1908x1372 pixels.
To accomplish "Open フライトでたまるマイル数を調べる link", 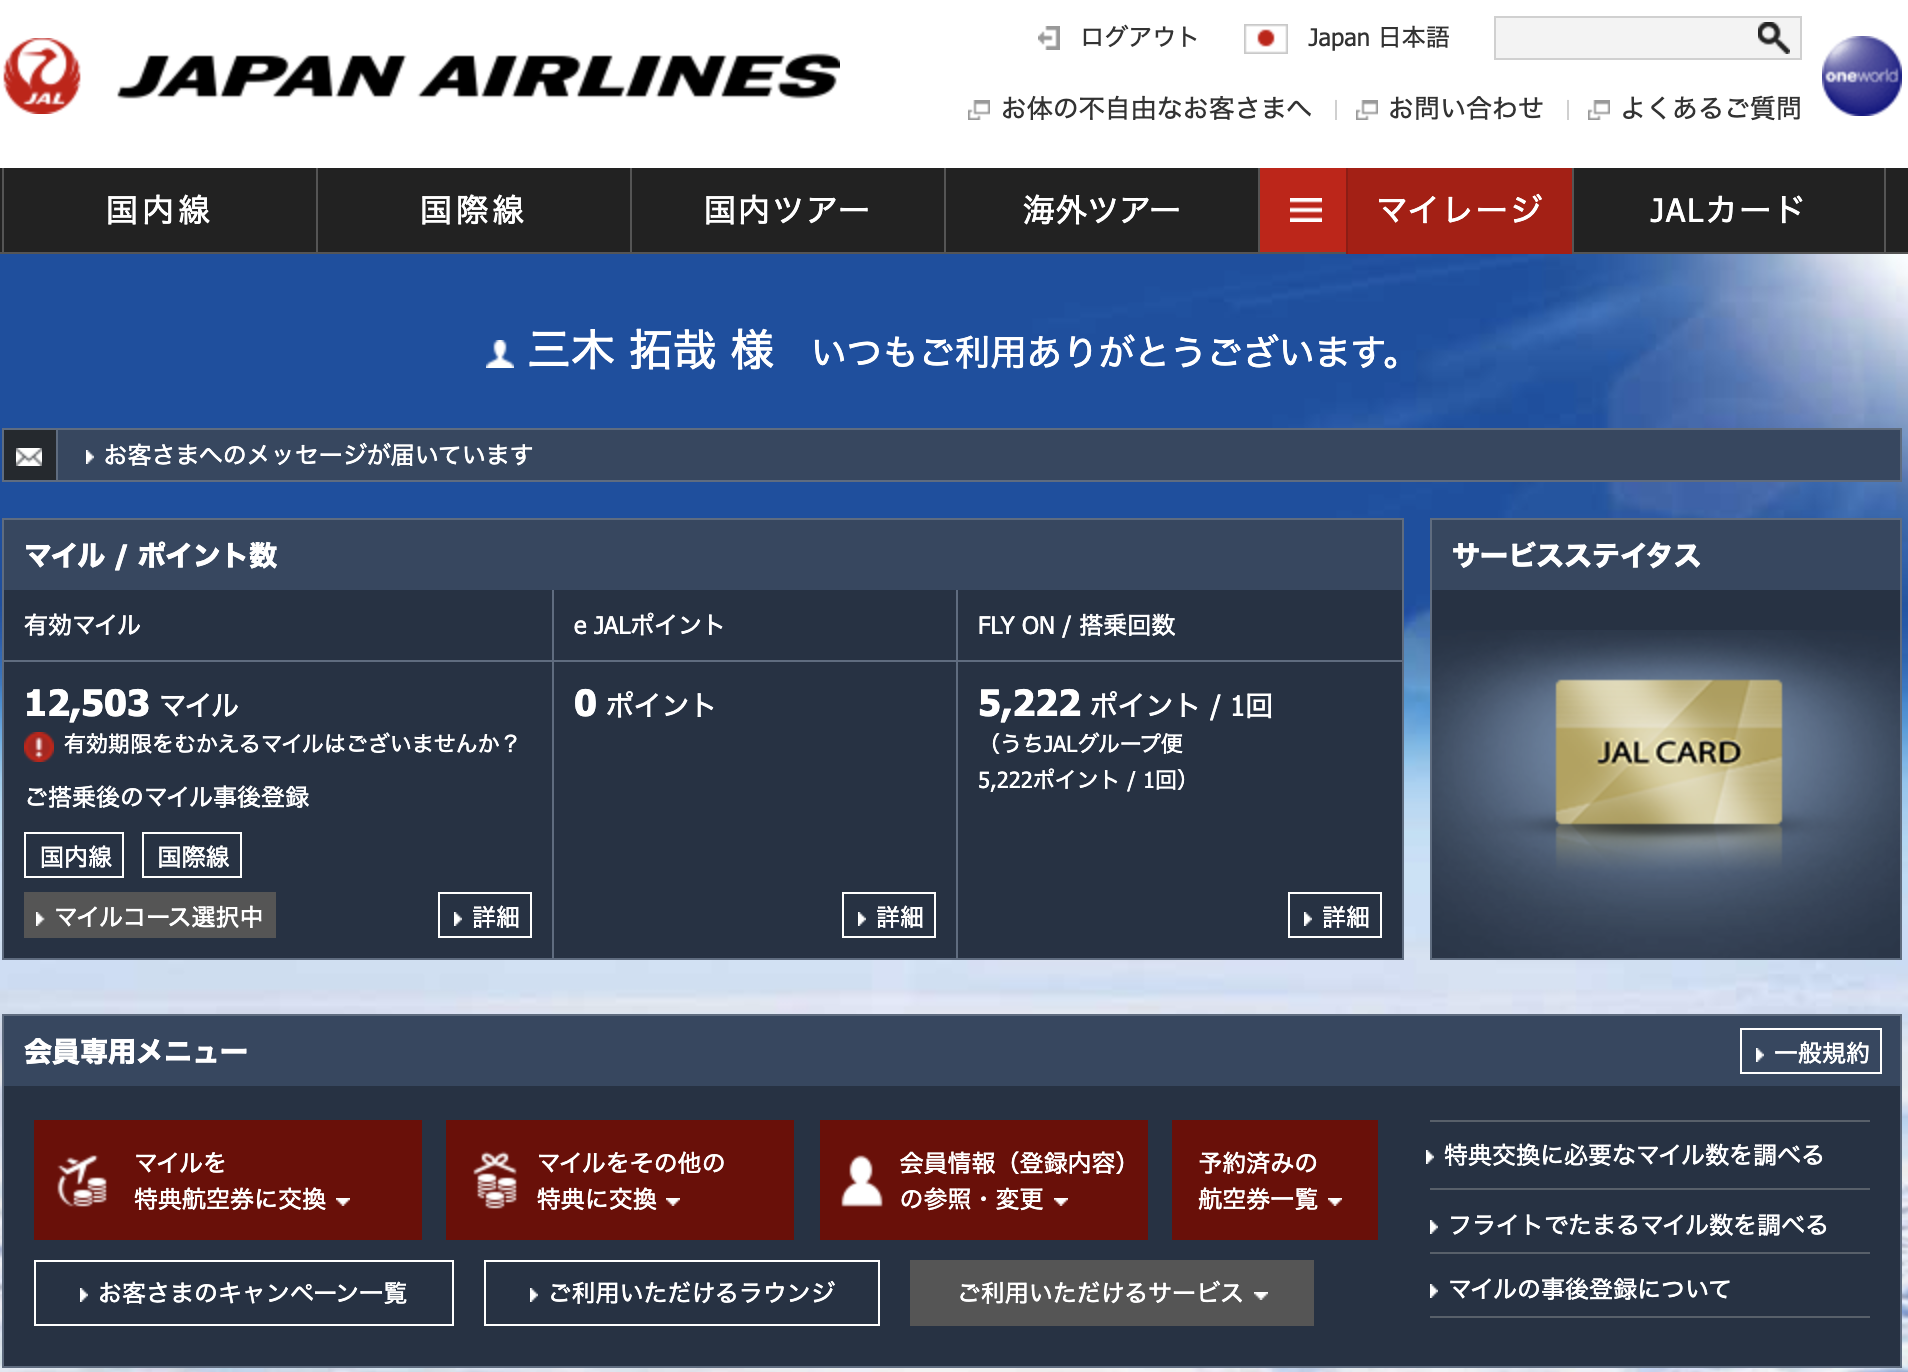I will [x=1638, y=1224].
